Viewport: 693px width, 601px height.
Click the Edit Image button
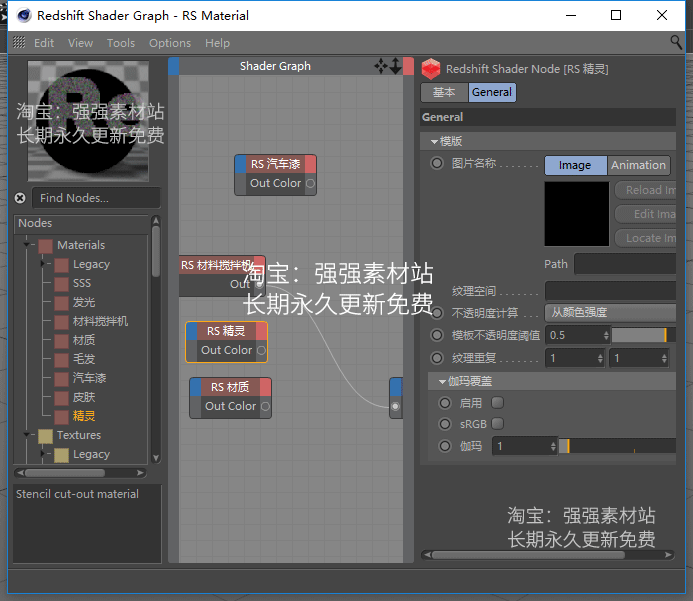pyautogui.click(x=646, y=214)
